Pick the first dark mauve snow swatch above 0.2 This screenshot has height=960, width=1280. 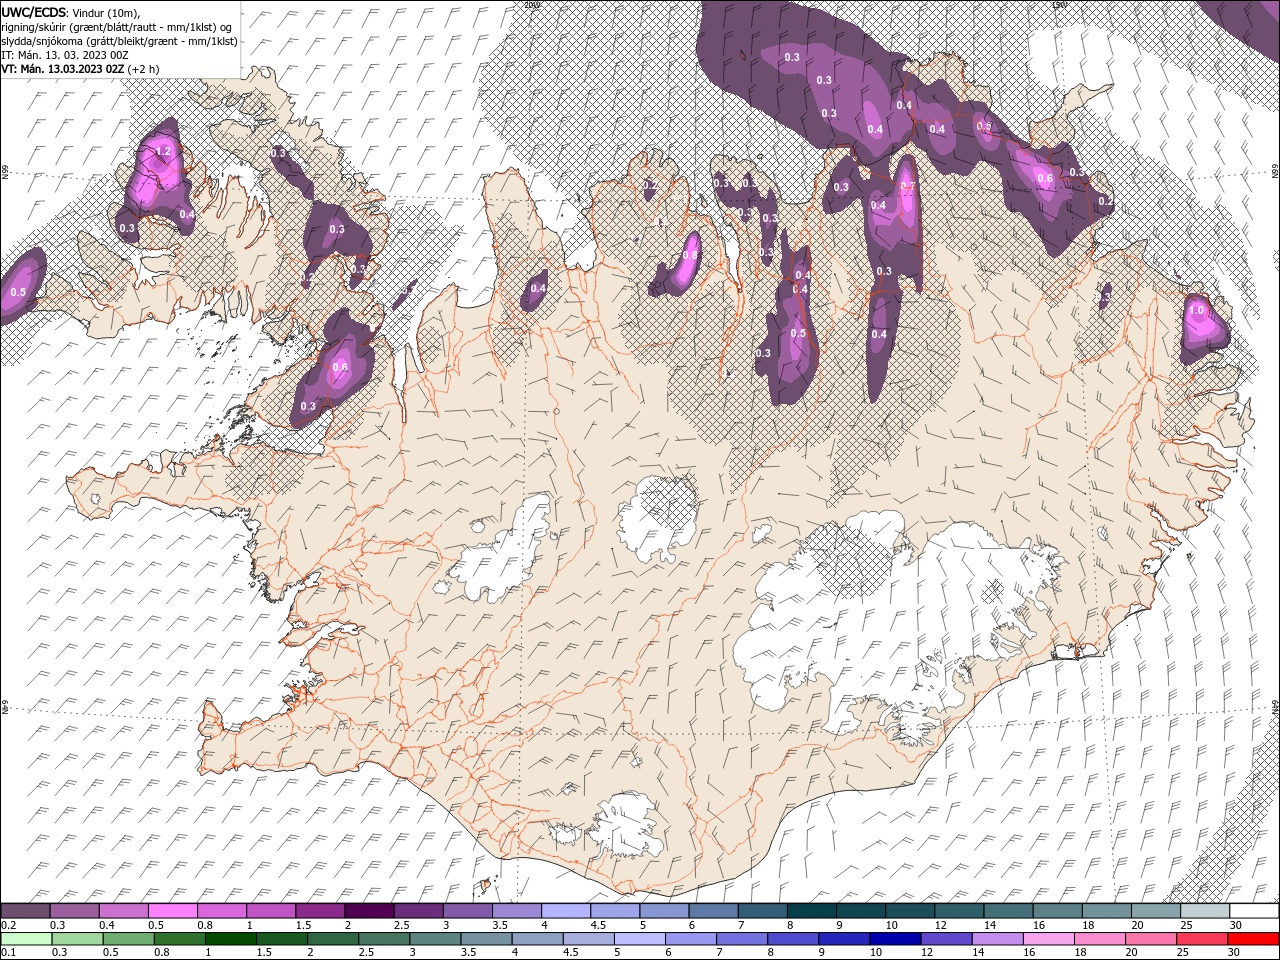coord(25,911)
